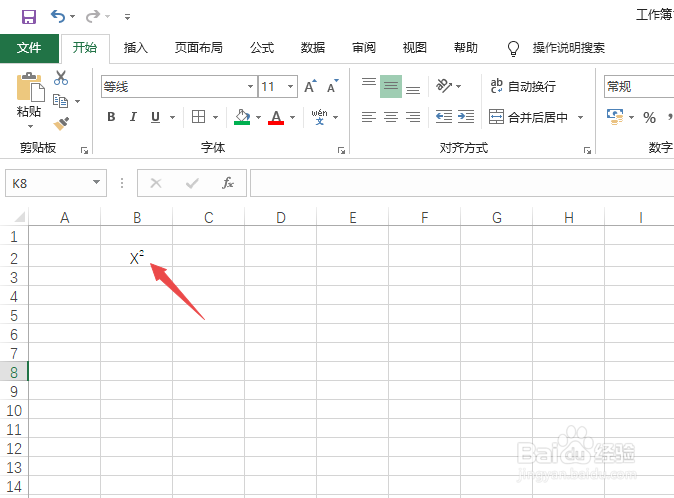Toggle Bold formatting
The image size is (674, 498).
coord(111,117)
